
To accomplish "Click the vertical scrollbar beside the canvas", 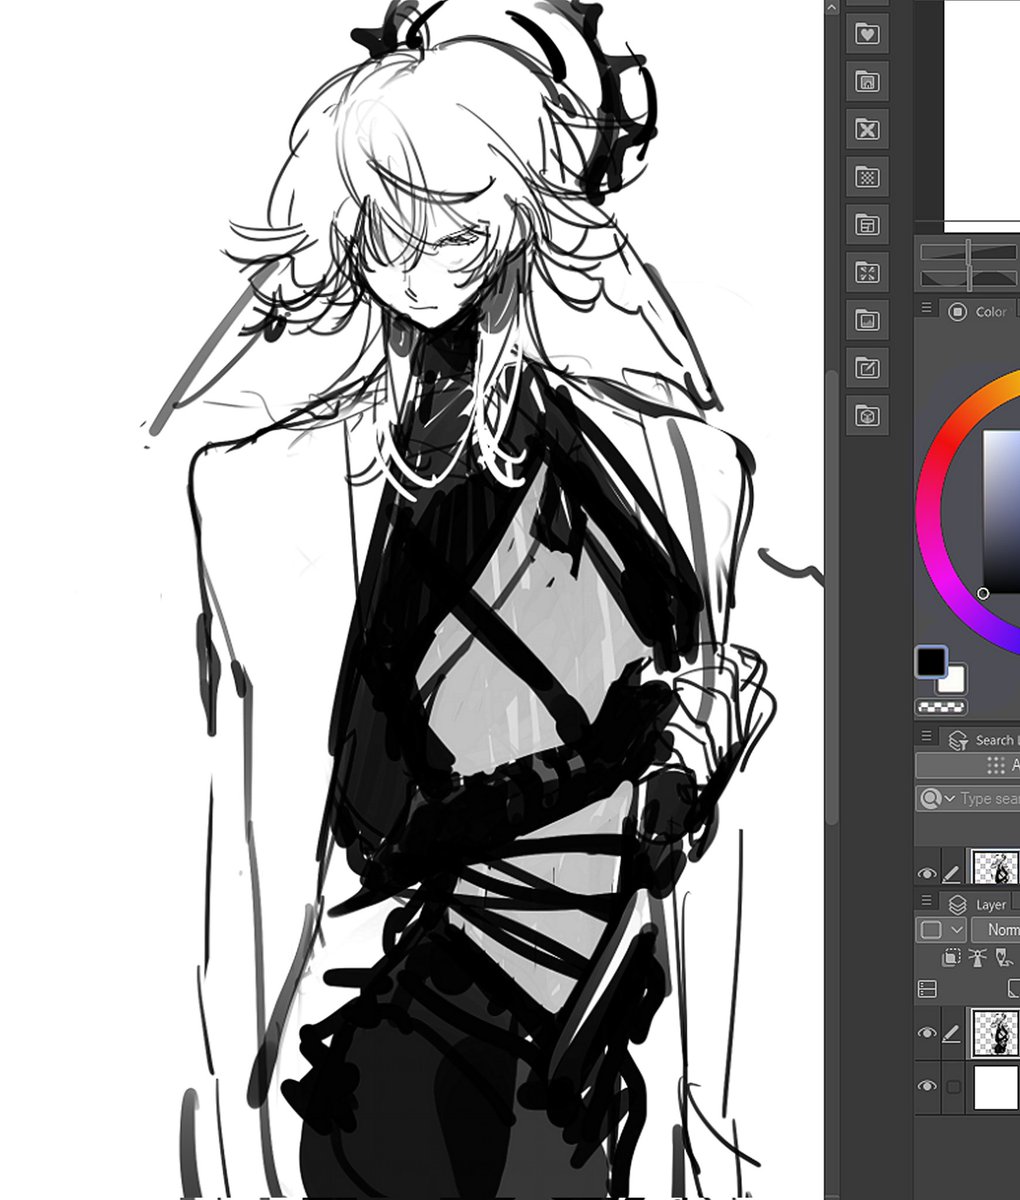I will [832, 596].
